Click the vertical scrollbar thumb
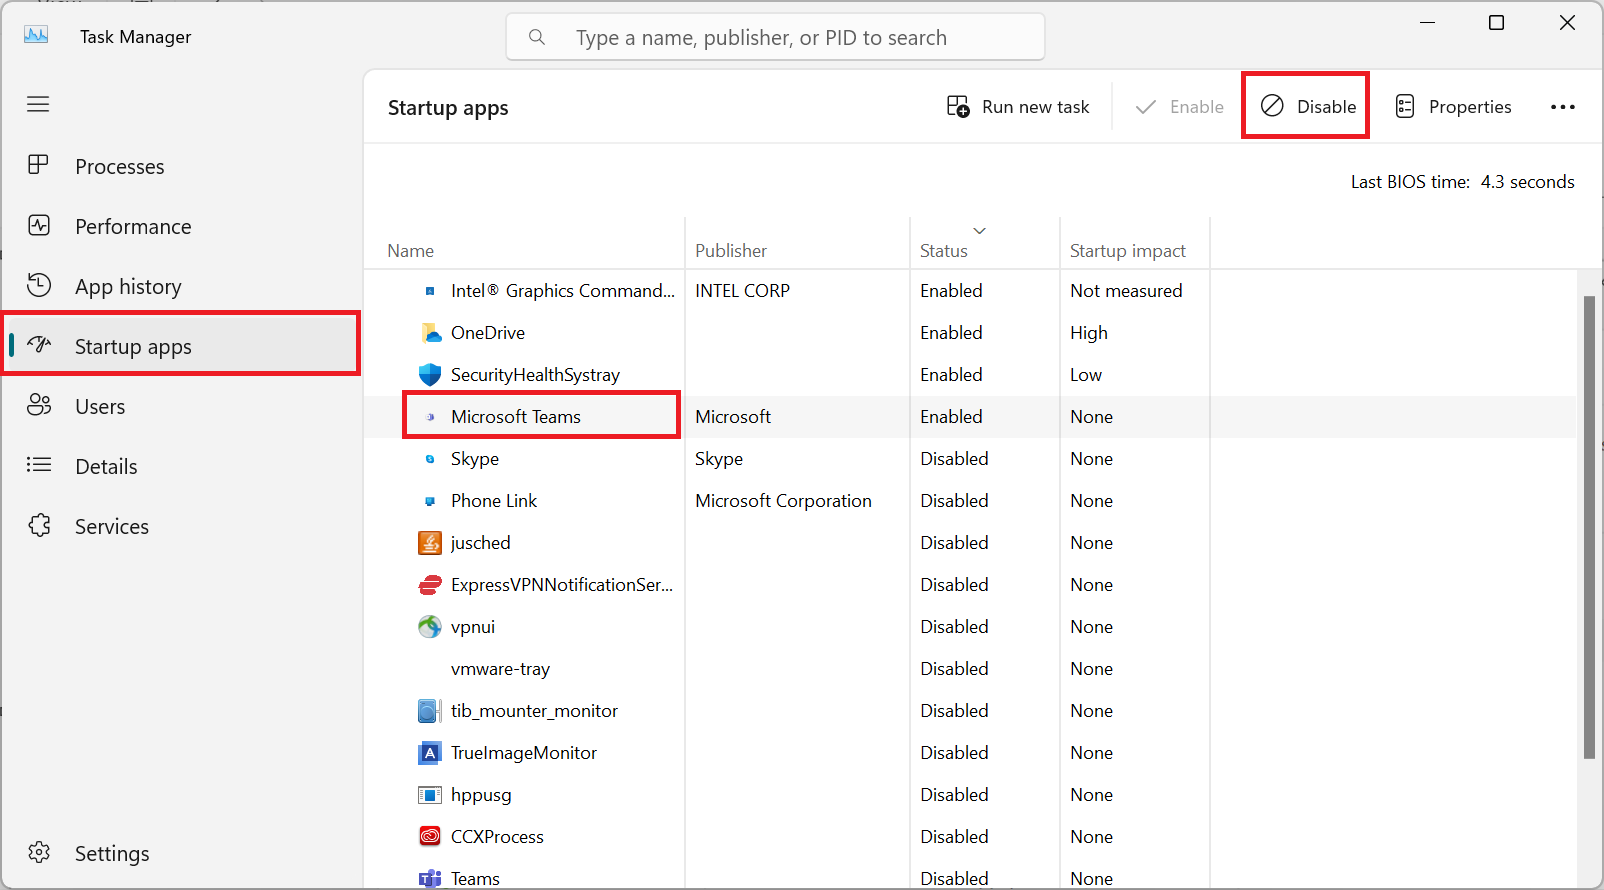 click(x=1589, y=527)
